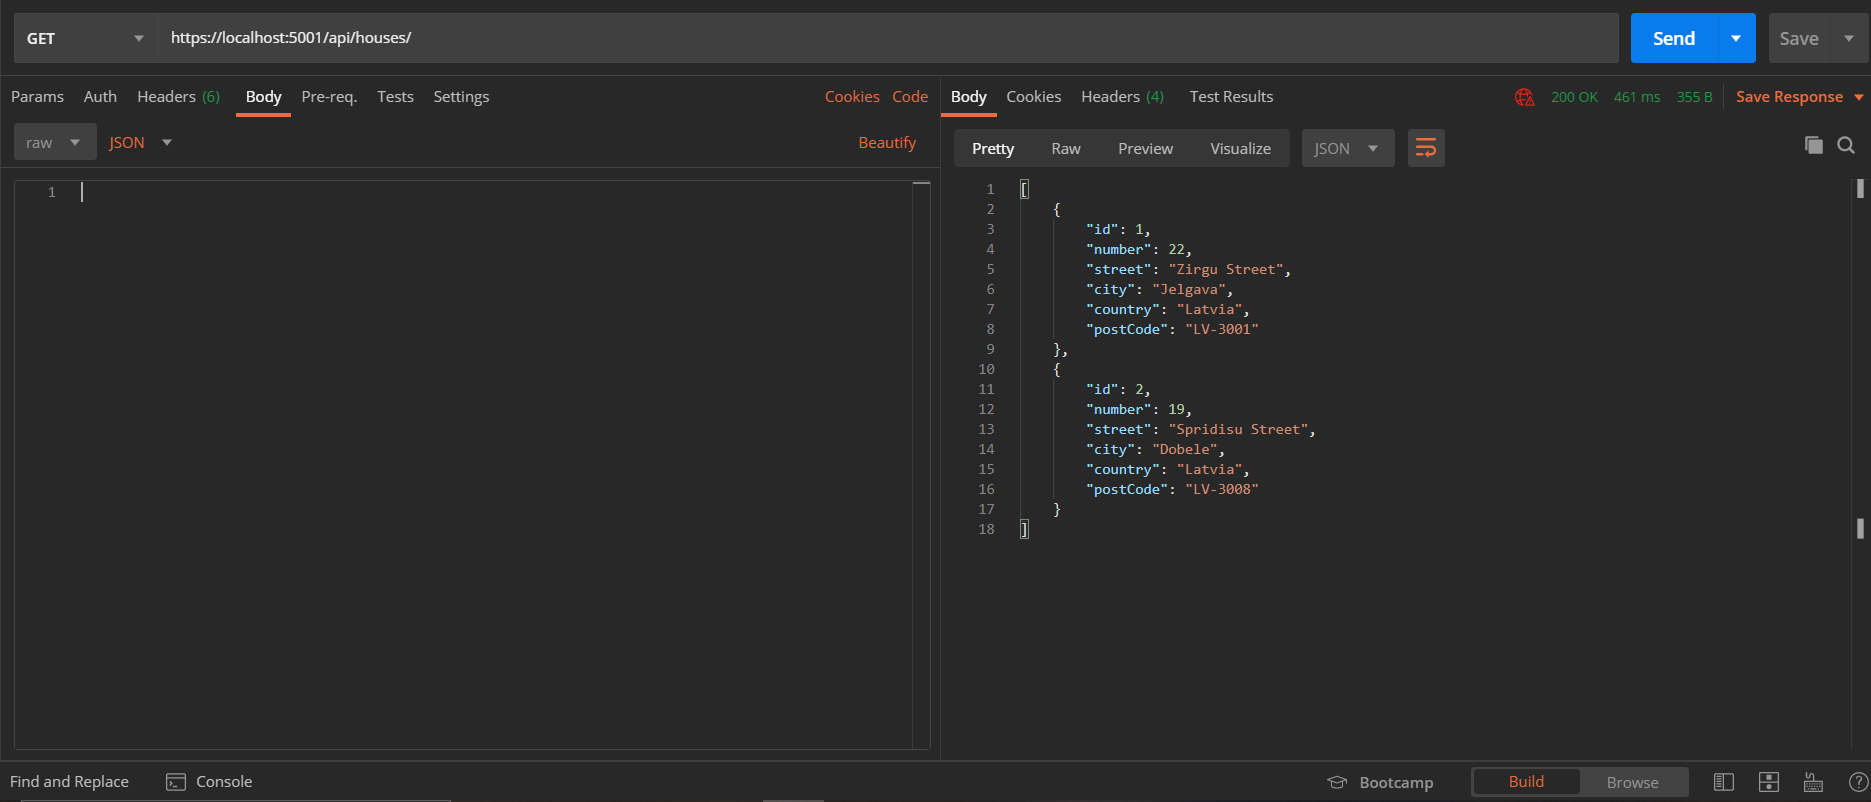
Task: Click the grid layout icon in status bar
Action: point(1769,782)
